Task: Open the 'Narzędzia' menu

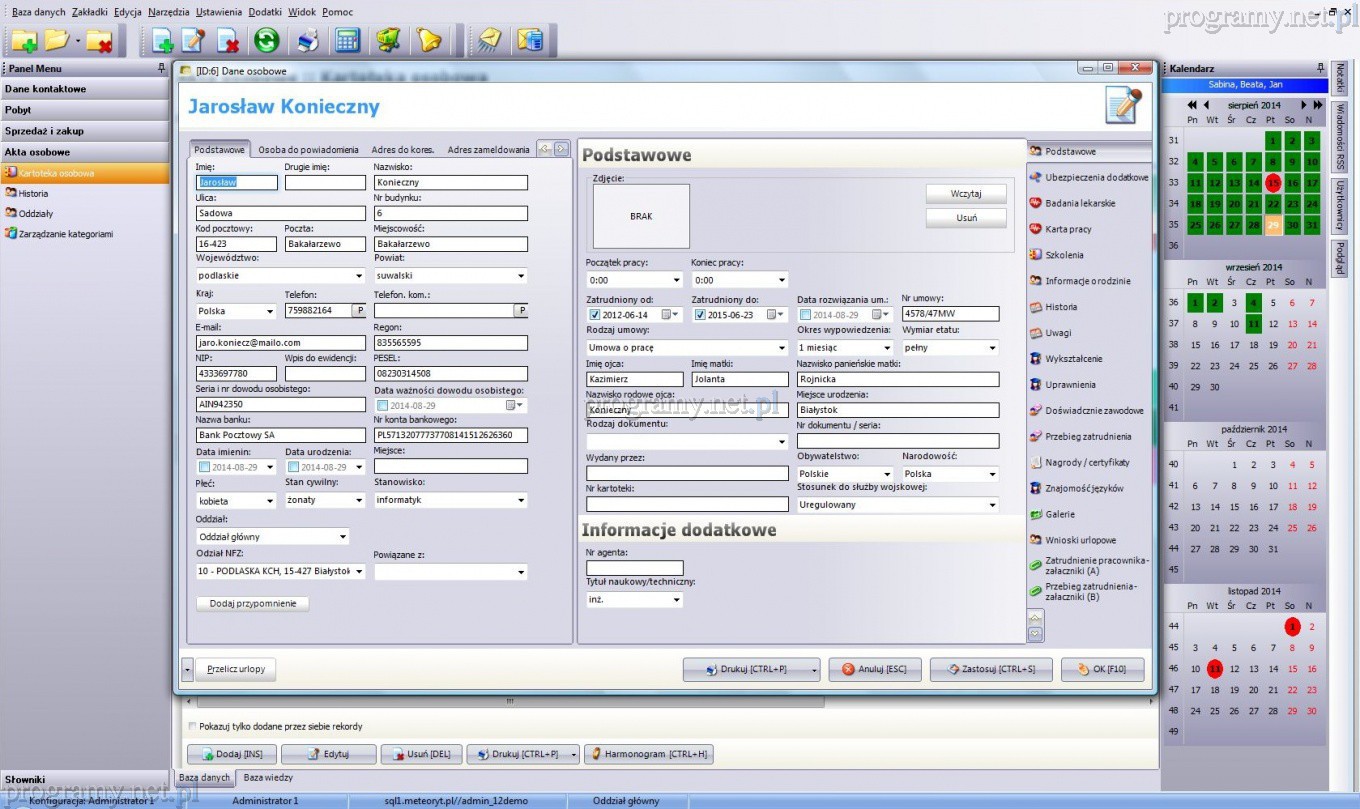Action: (167, 12)
